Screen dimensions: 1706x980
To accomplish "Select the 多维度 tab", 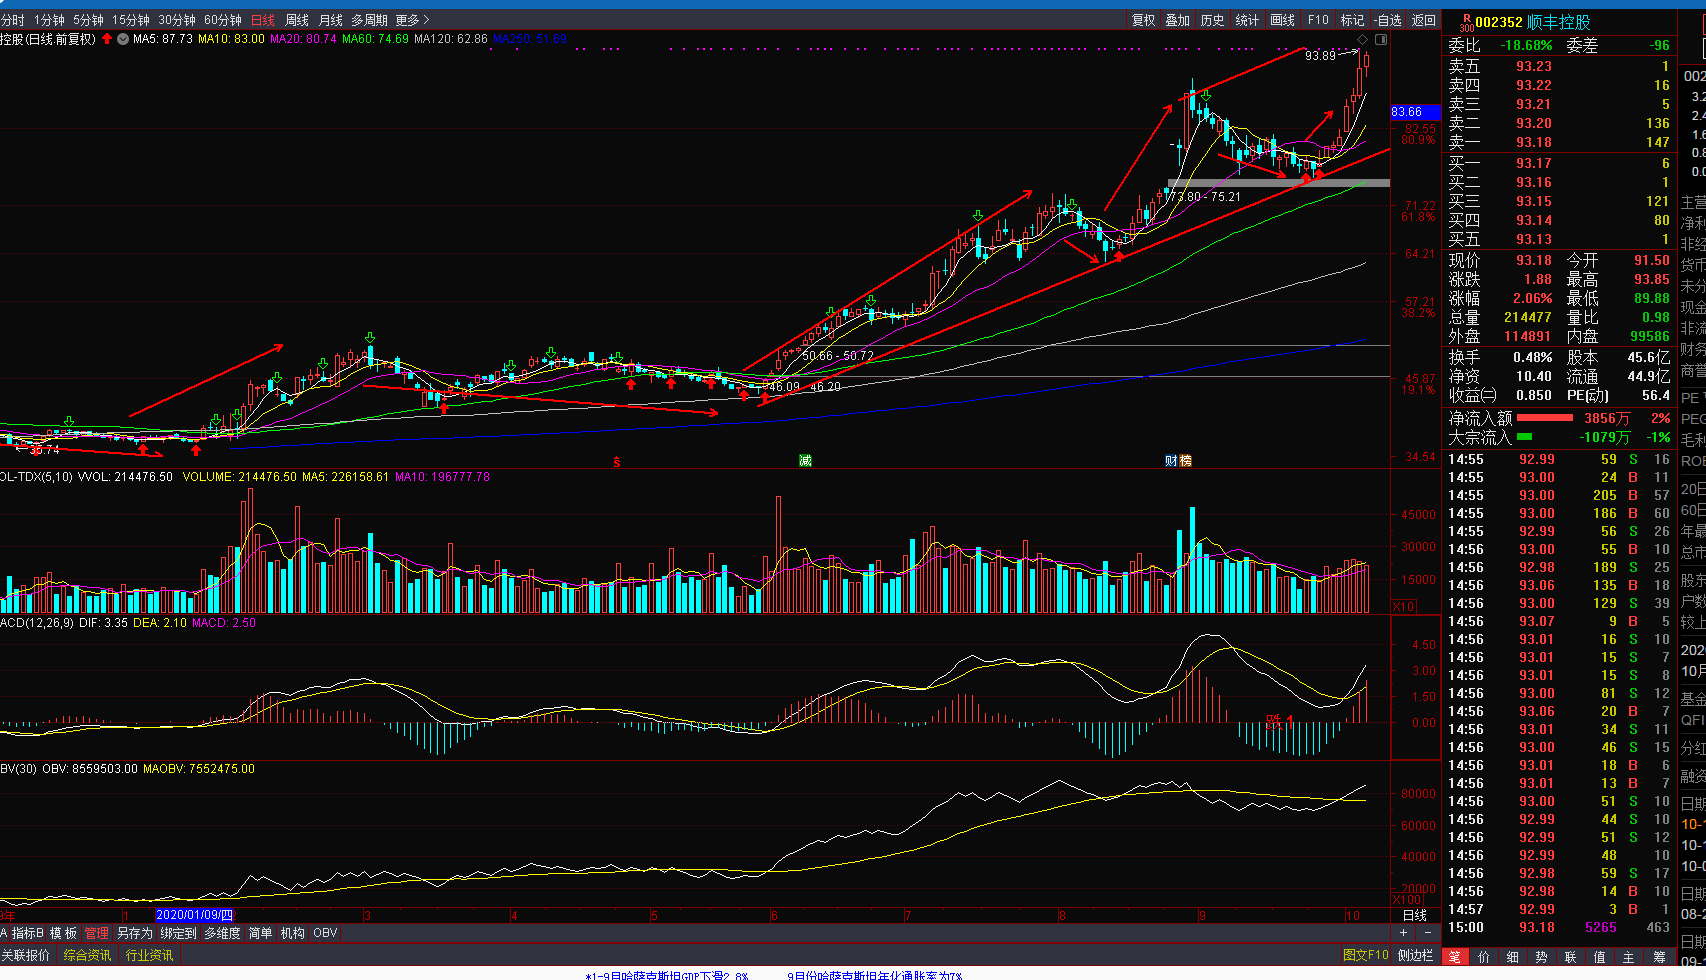I will tap(222, 933).
